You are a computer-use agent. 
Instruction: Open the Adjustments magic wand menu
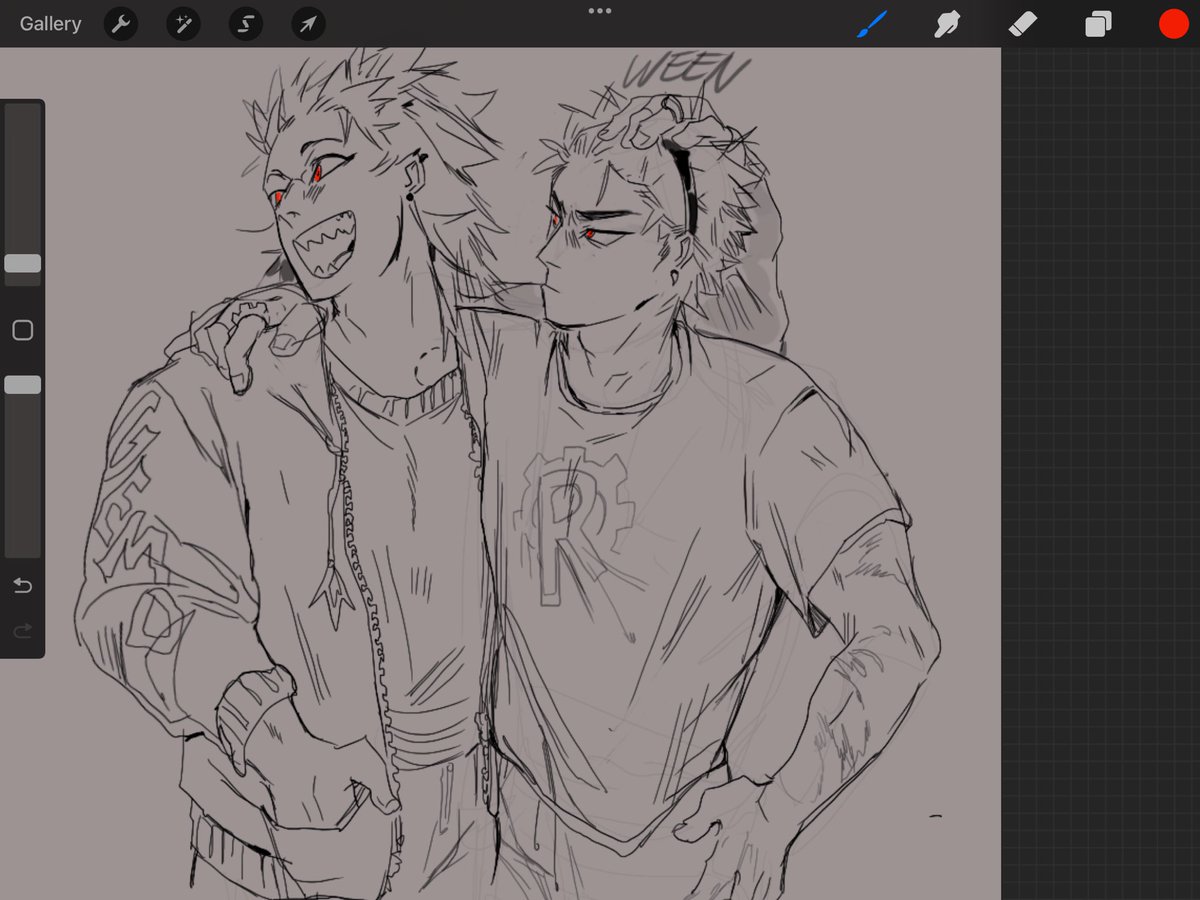tap(183, 24)
